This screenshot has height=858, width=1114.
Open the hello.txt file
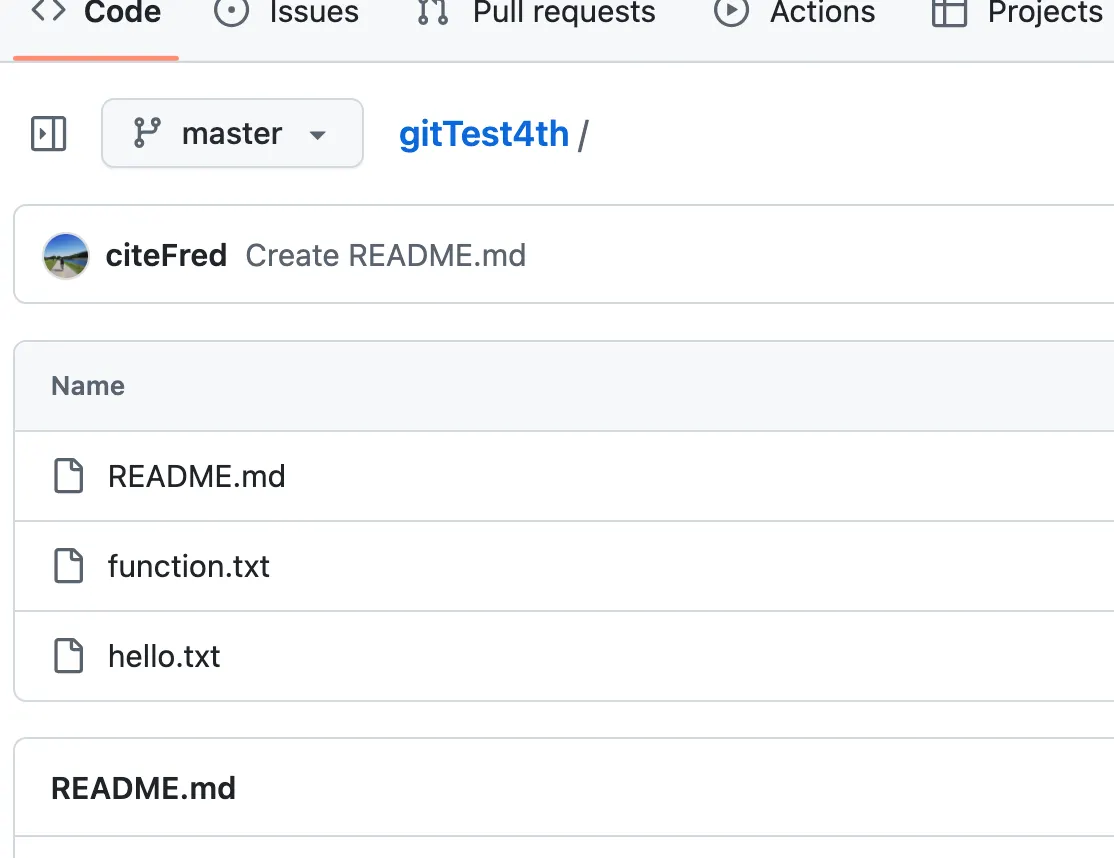pyautogui.click(x=164, y=656)
